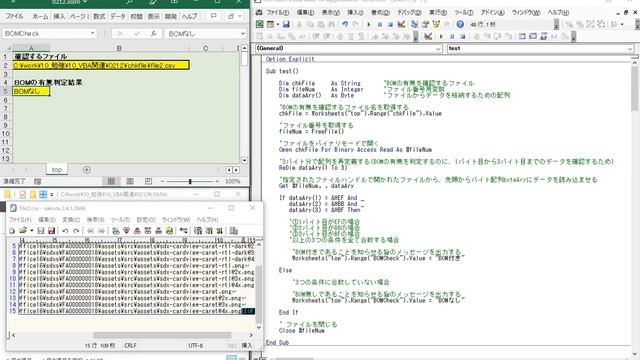
Task: Open the ホーム tab in Excel ribbon
Action: click(x=40, y=16)
